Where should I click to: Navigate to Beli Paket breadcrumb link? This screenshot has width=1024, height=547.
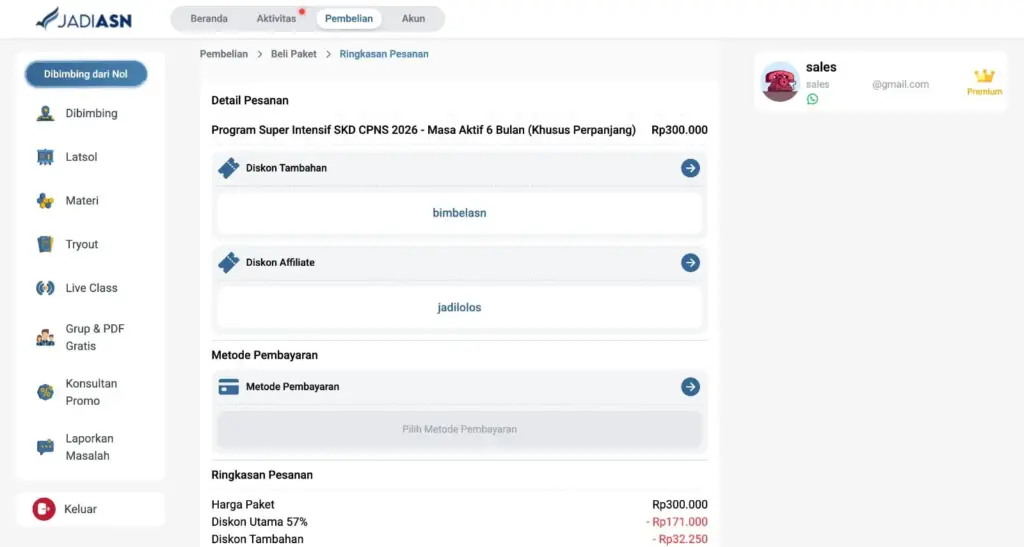[294, 54]
